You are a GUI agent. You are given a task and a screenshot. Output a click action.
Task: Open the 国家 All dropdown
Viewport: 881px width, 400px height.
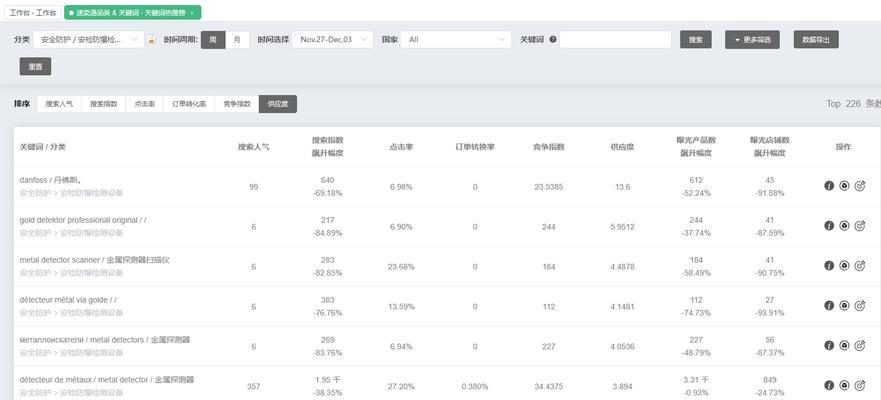coord(456,39)
